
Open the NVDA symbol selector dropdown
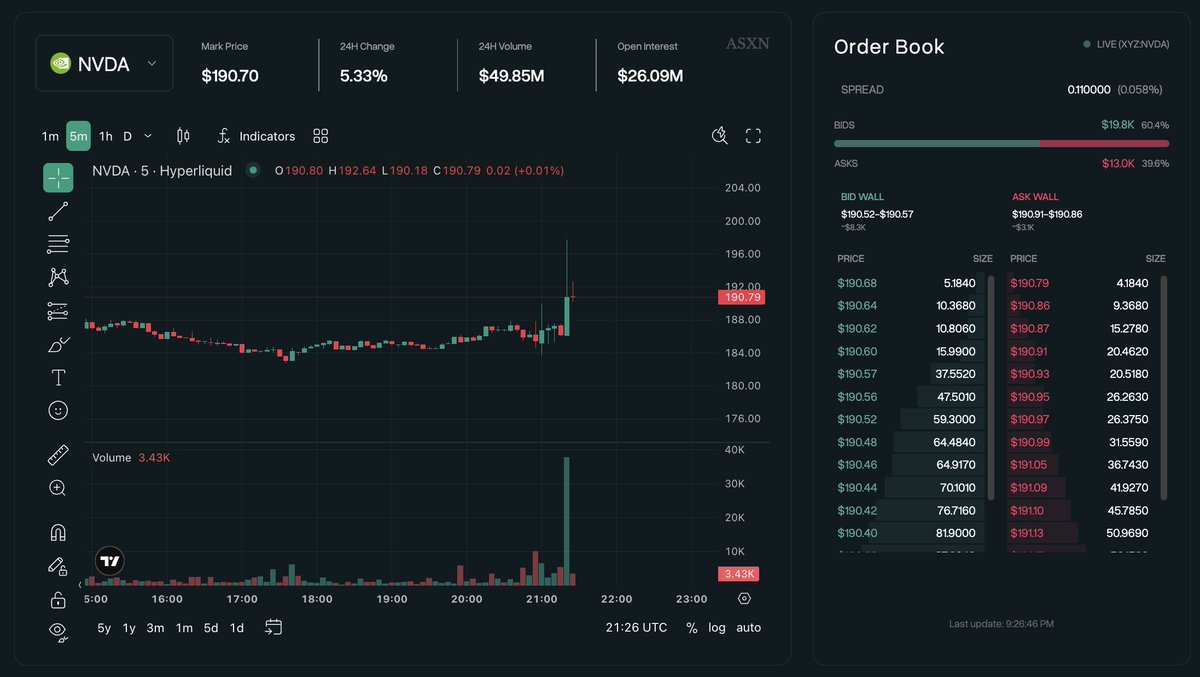104,62
